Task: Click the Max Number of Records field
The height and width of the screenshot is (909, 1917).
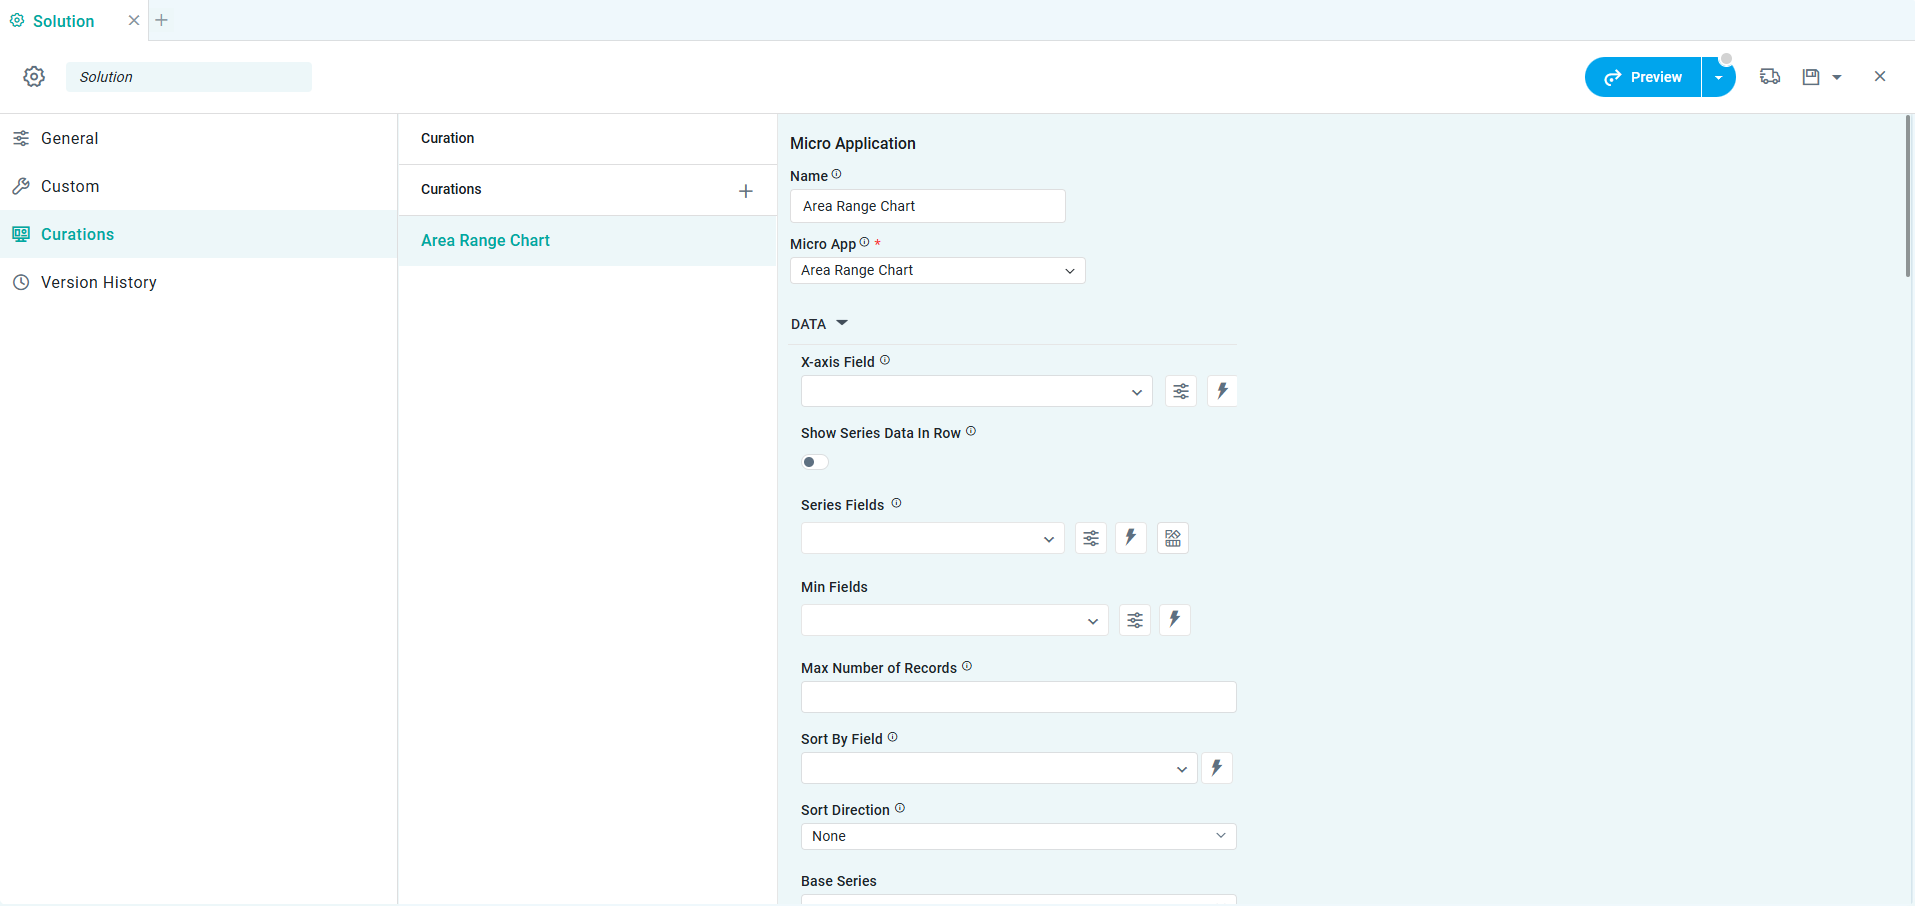Action: click(1018, 697)
